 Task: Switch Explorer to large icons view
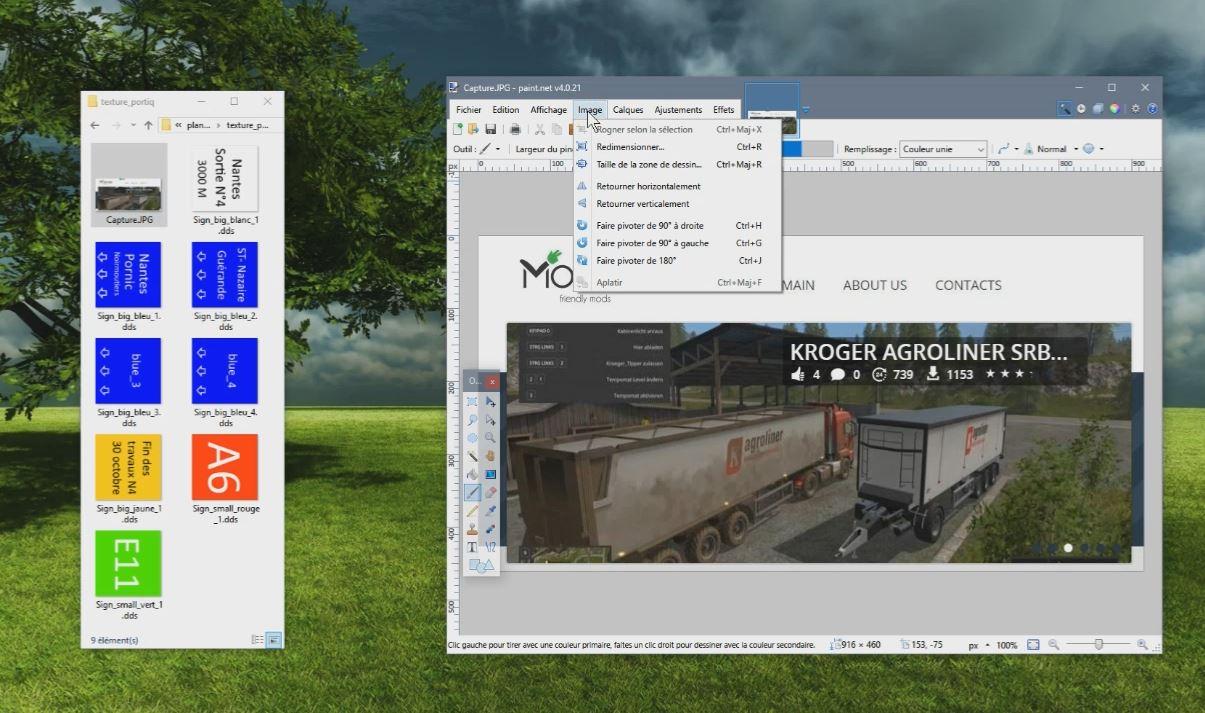274,640
